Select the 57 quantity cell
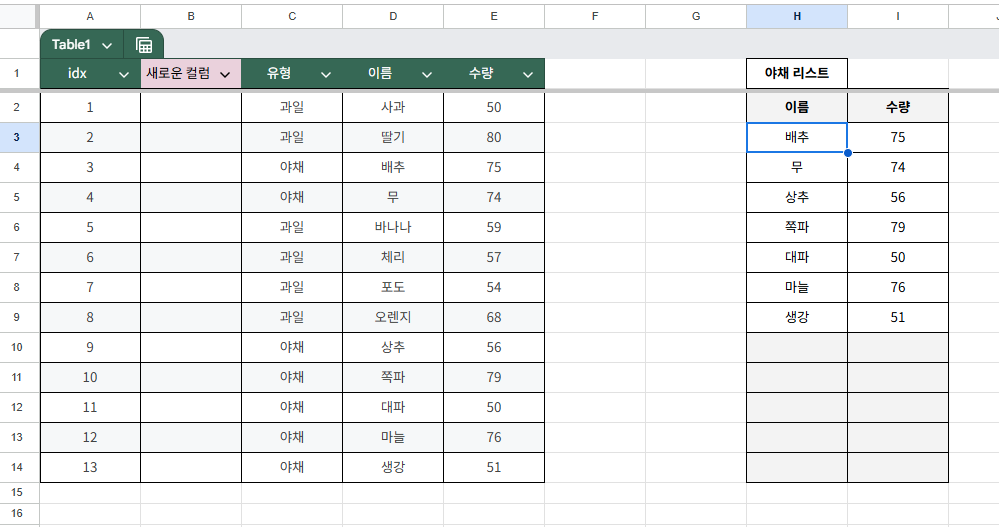Image resolution: width=999 pixels, height=527 pixels. coord(494,257)
